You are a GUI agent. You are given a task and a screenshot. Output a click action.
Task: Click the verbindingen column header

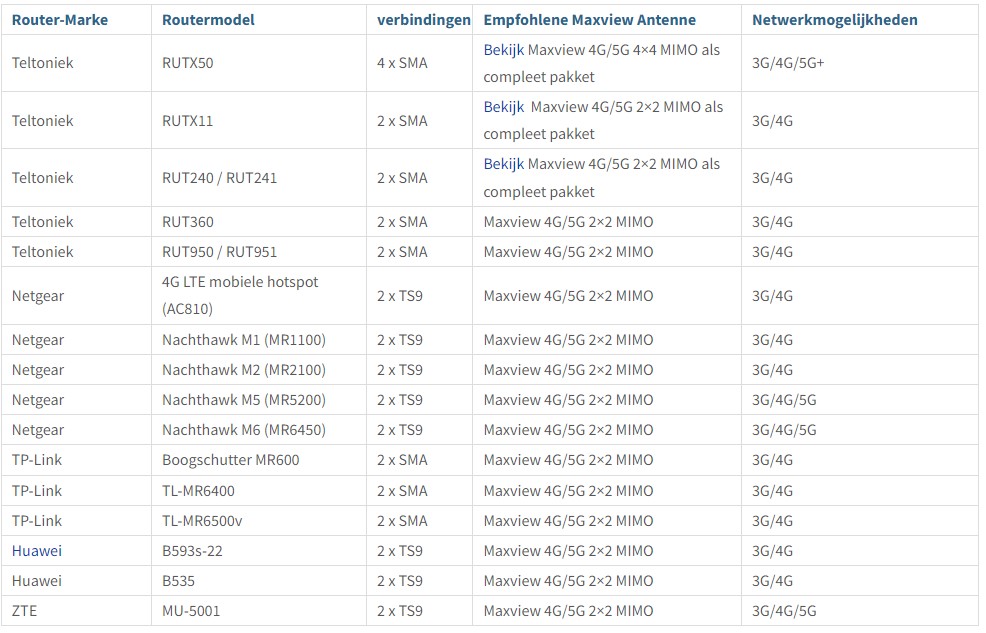pyautogui.click(x=424, y=19)
